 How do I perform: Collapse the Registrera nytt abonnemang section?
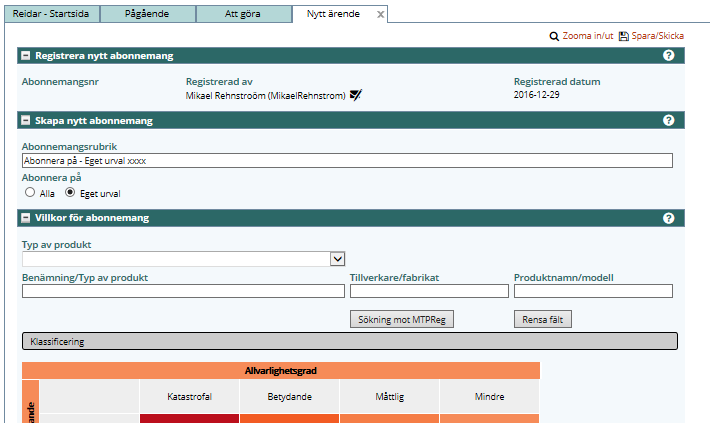[26, 56]
